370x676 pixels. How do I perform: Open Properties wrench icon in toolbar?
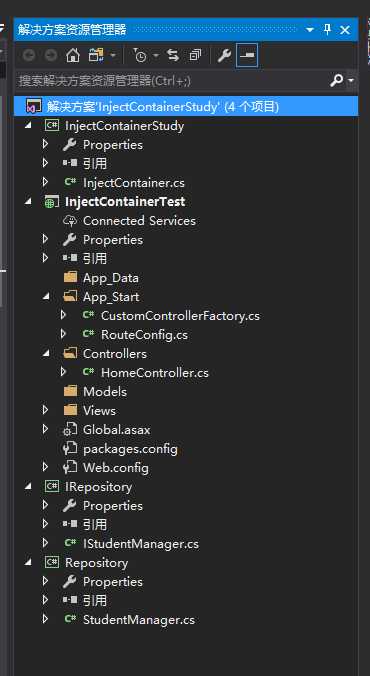224,55
